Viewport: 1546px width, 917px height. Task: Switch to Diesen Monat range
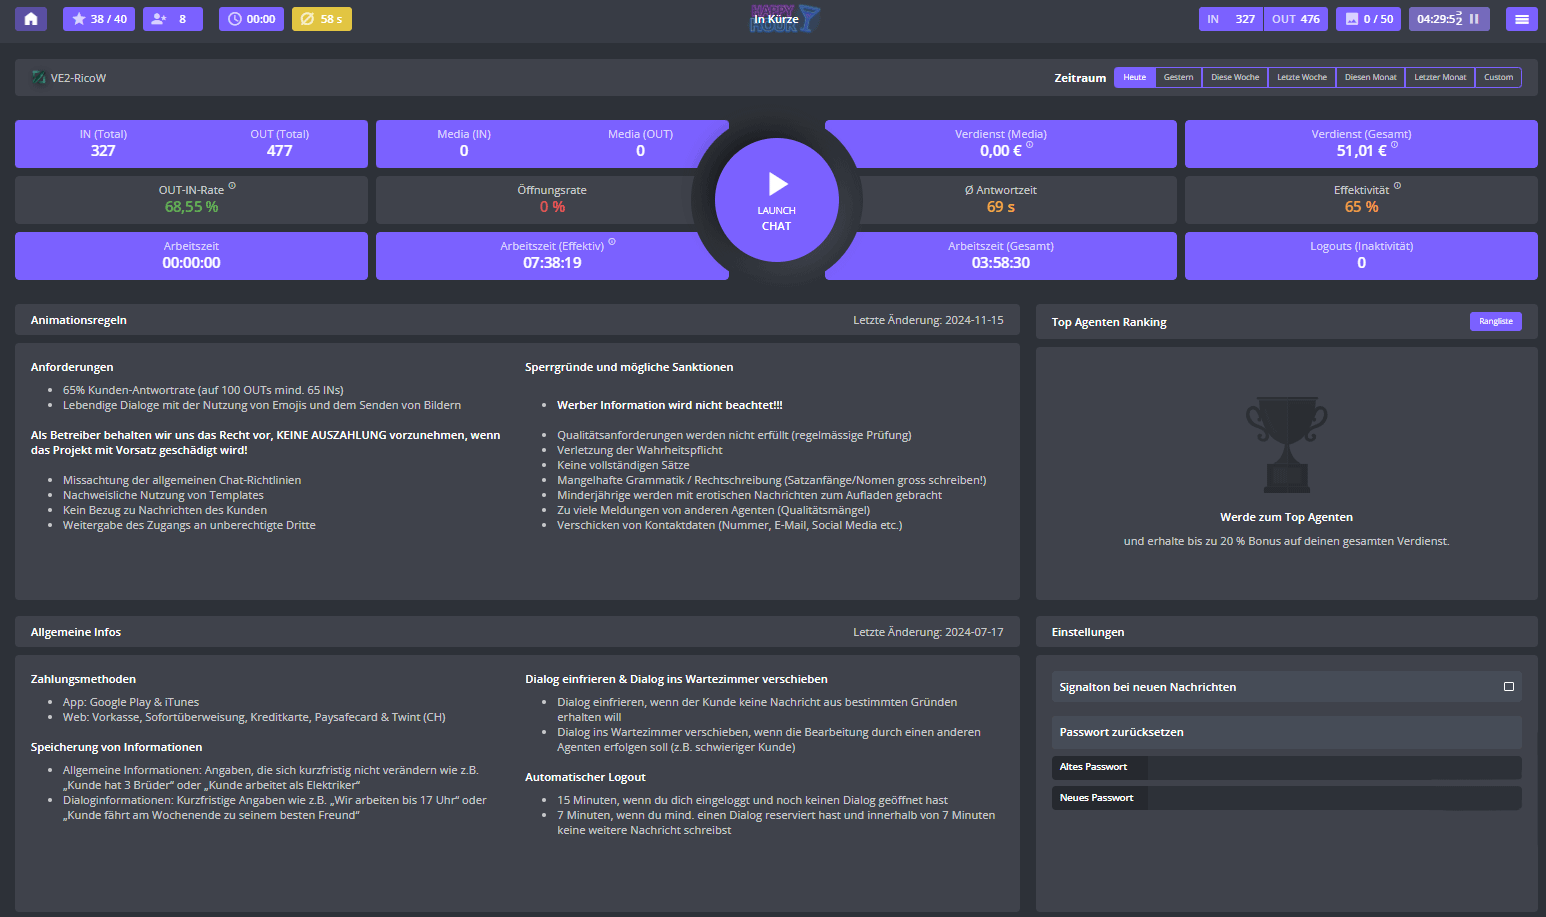[x=1371, y=77]
